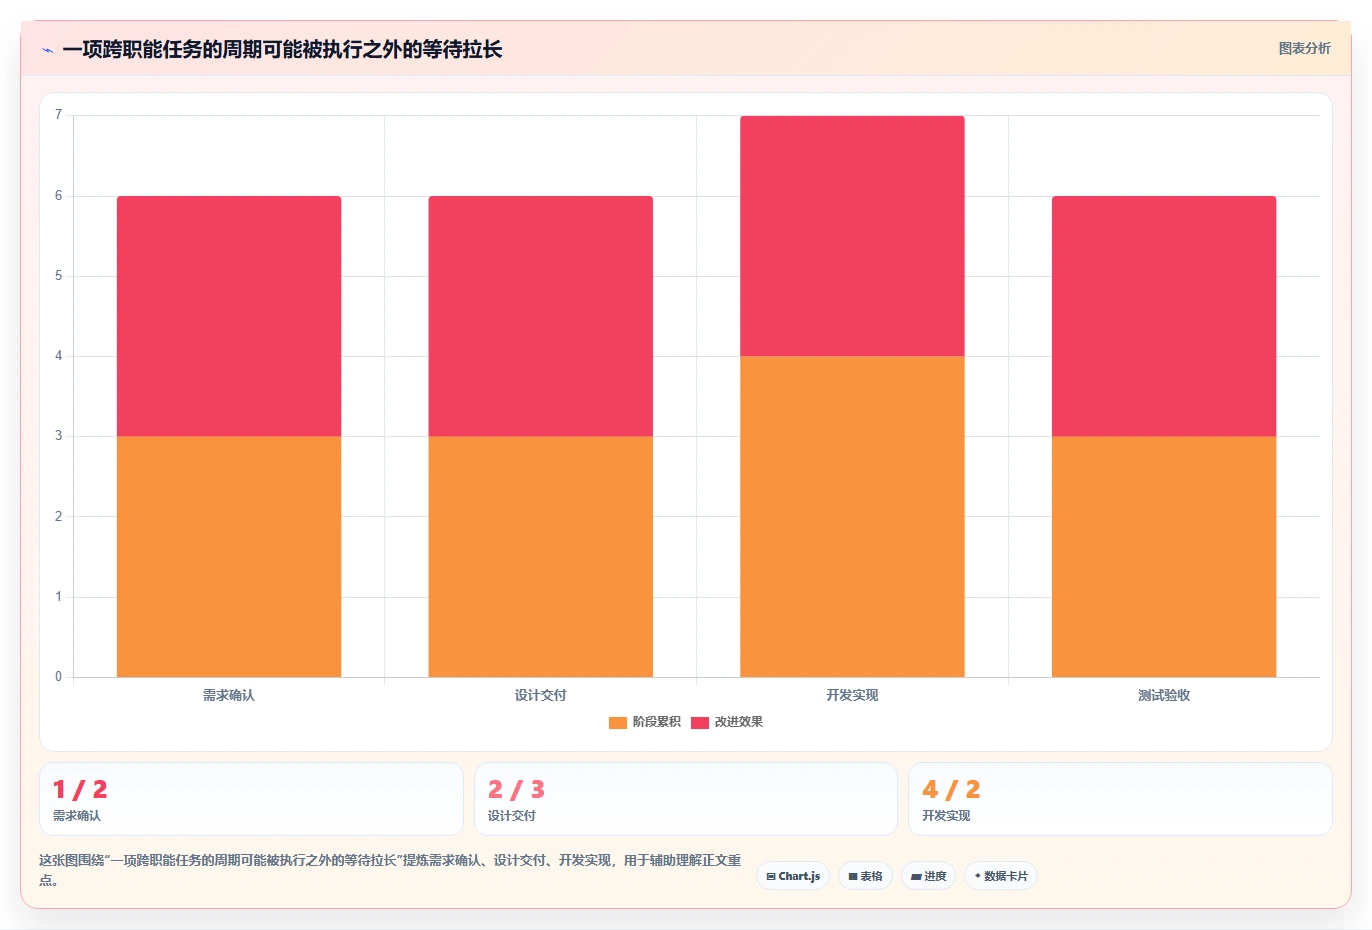This screenshot has width=1372, height=930.
Task: Click the 改进效果 legend text
Action: pos(738,722)
